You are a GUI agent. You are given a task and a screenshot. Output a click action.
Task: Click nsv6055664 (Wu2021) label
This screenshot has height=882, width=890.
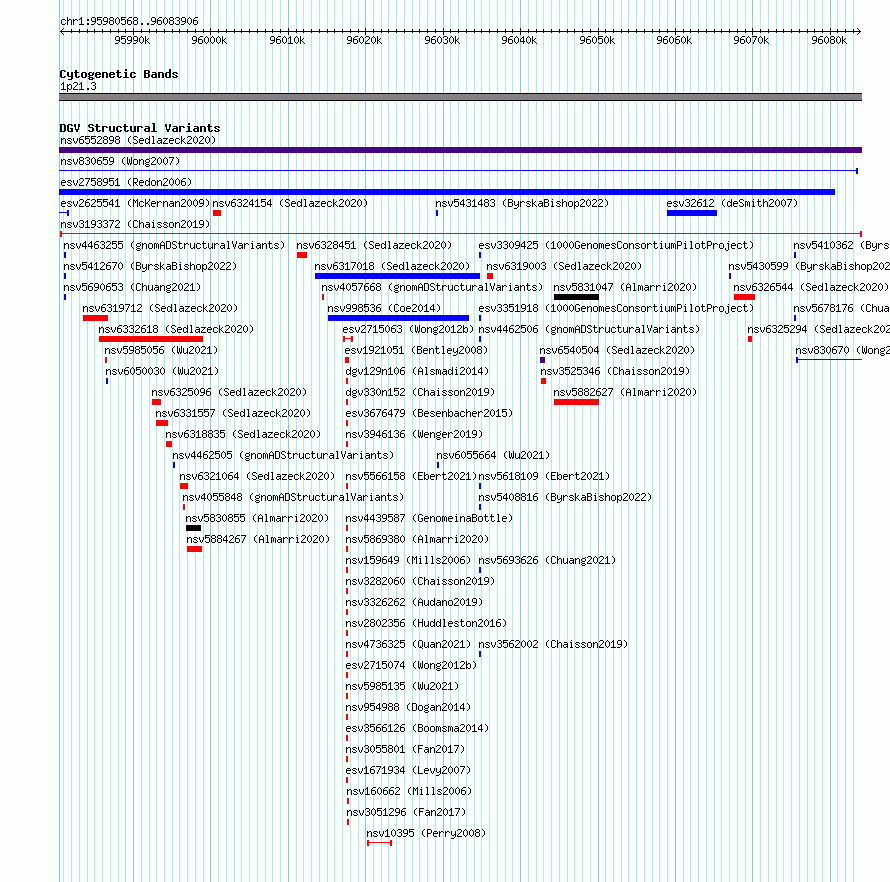[493, 455]
